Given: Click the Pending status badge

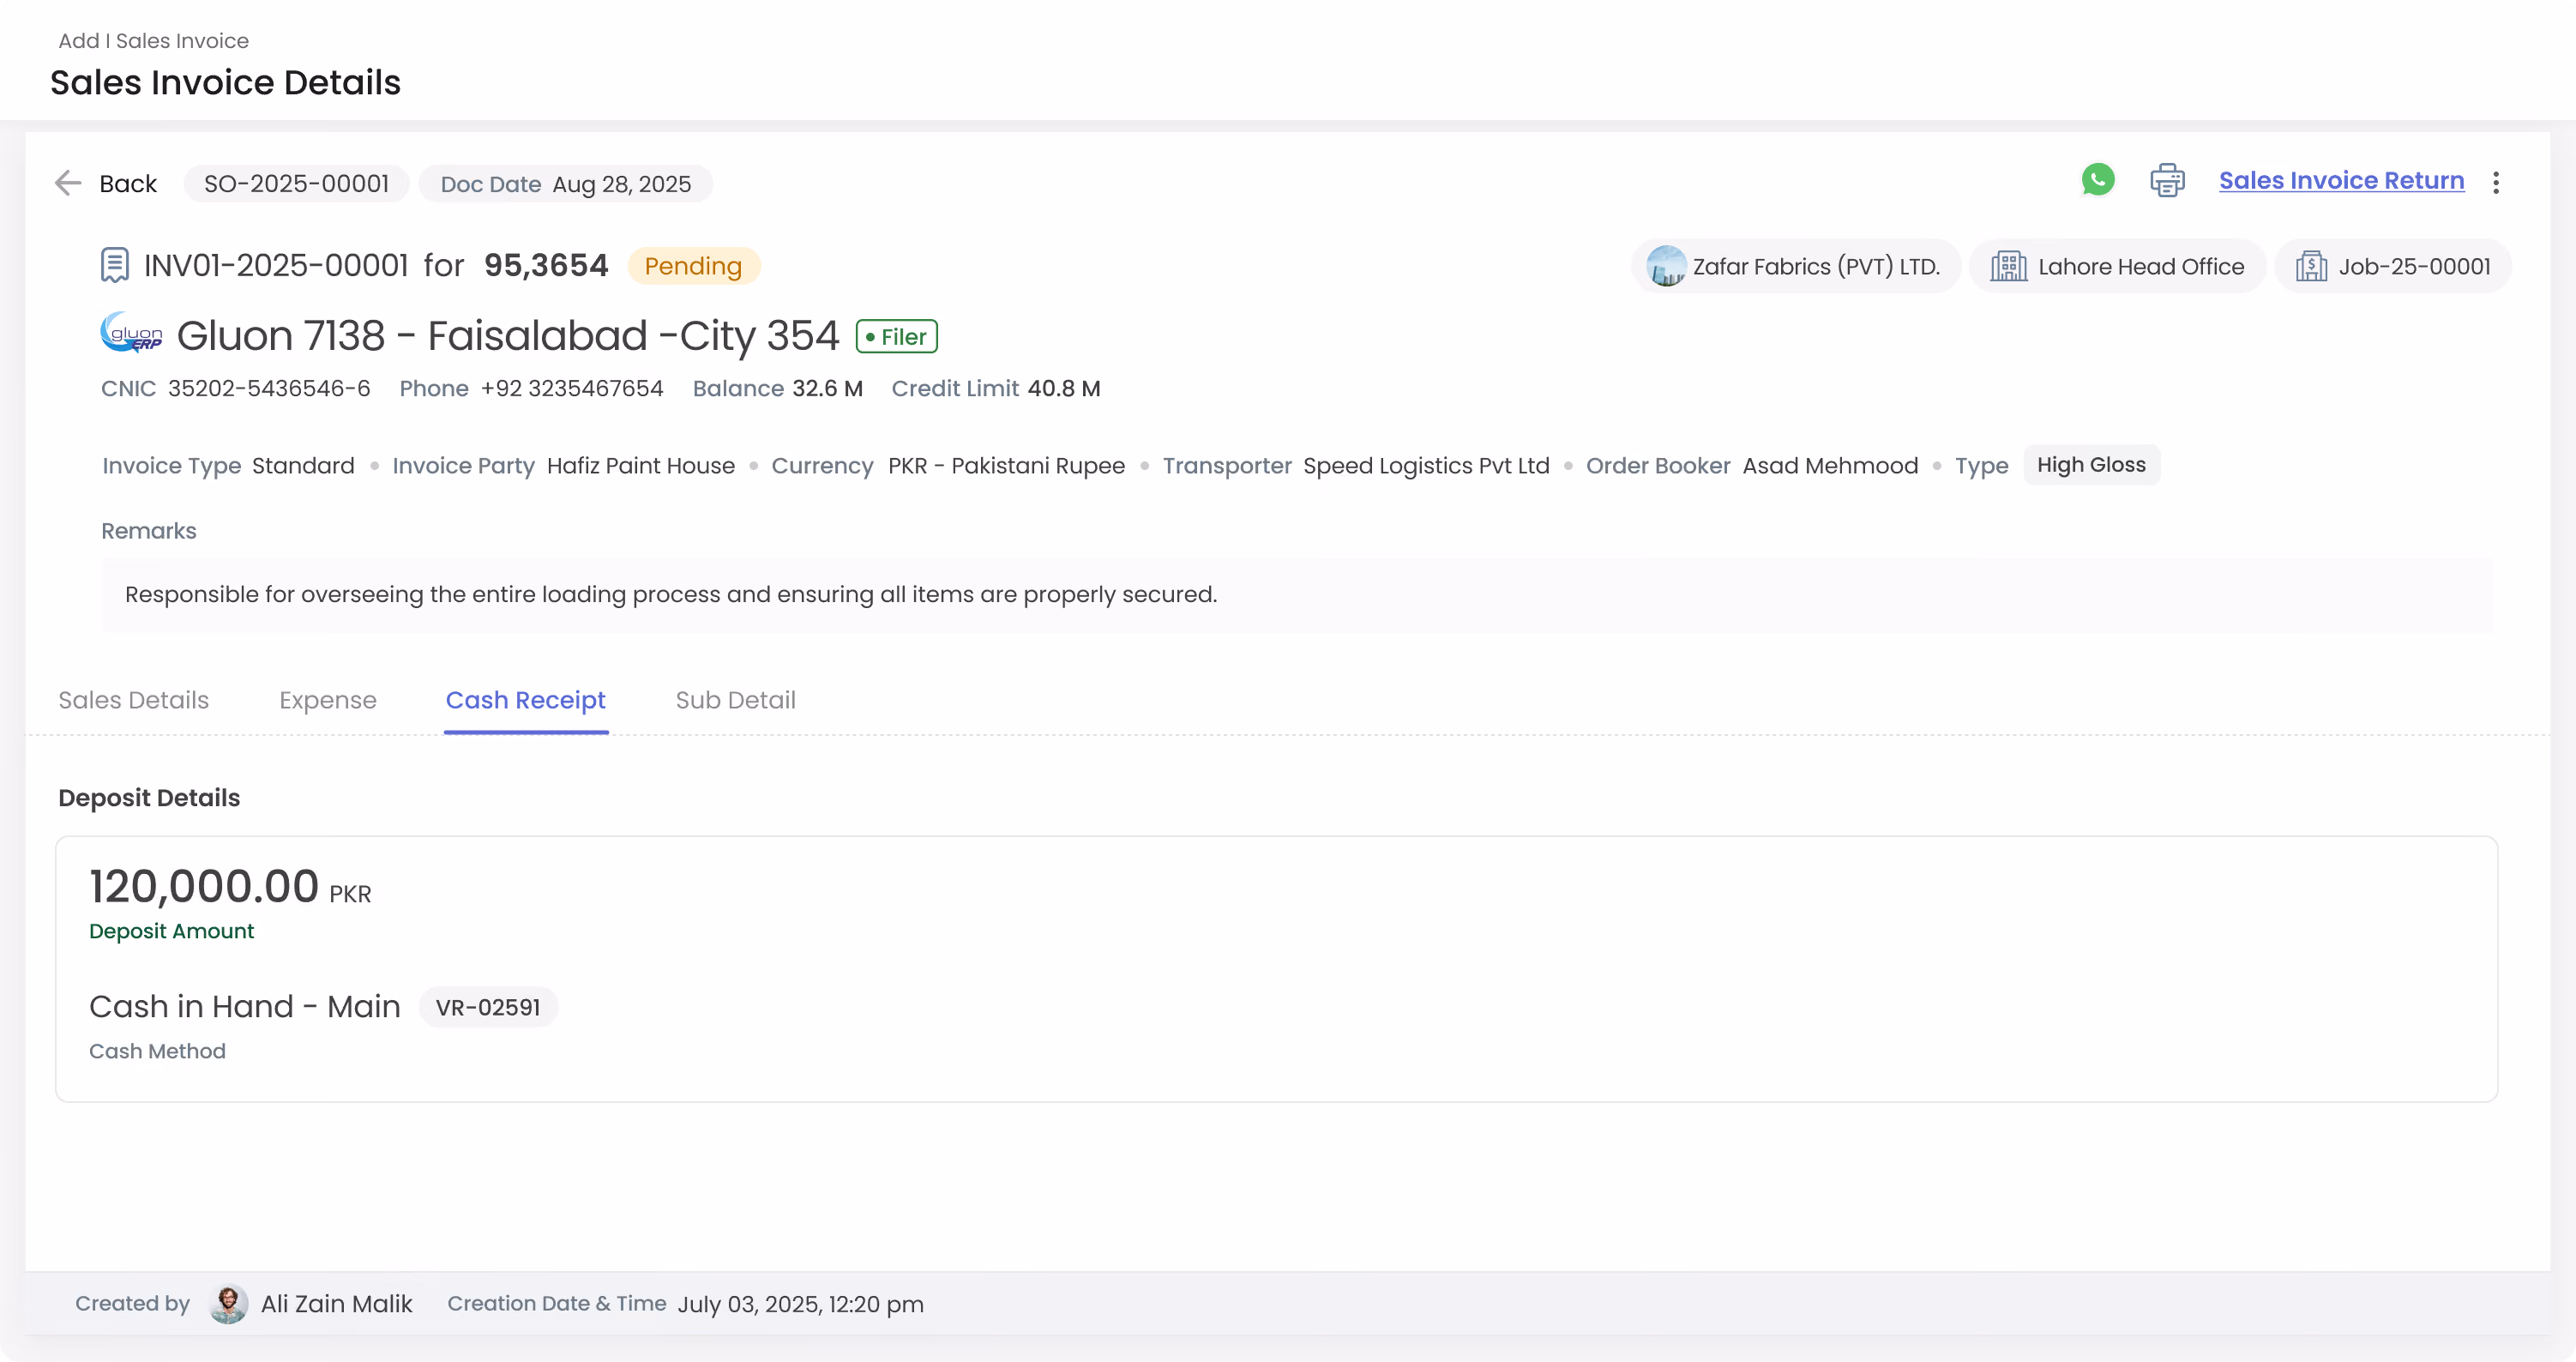Looking at the screenshot, I should (x=693, y=266).
